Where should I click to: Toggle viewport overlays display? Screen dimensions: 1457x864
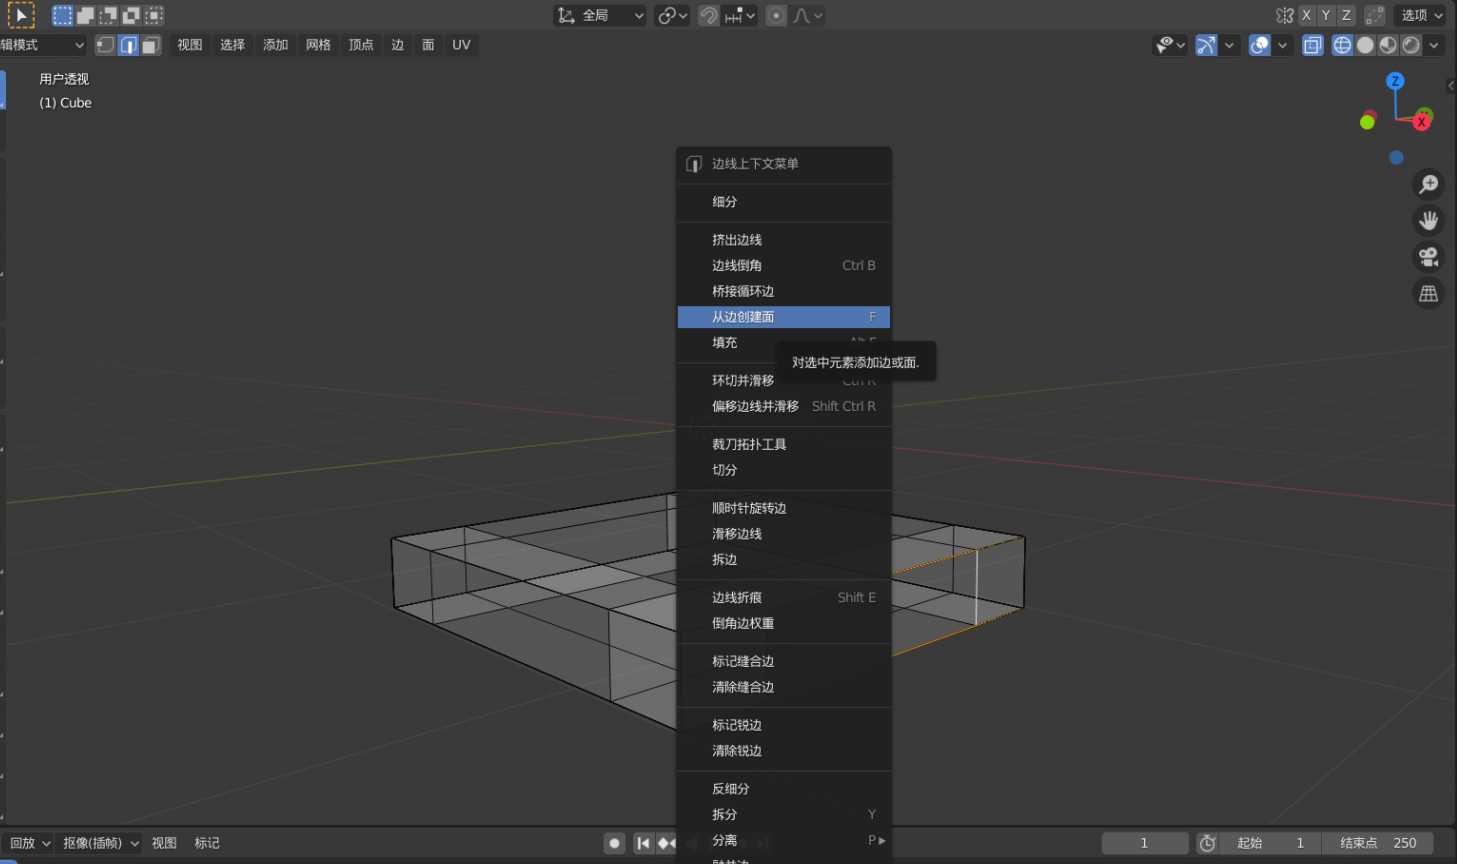[1260, 45]
